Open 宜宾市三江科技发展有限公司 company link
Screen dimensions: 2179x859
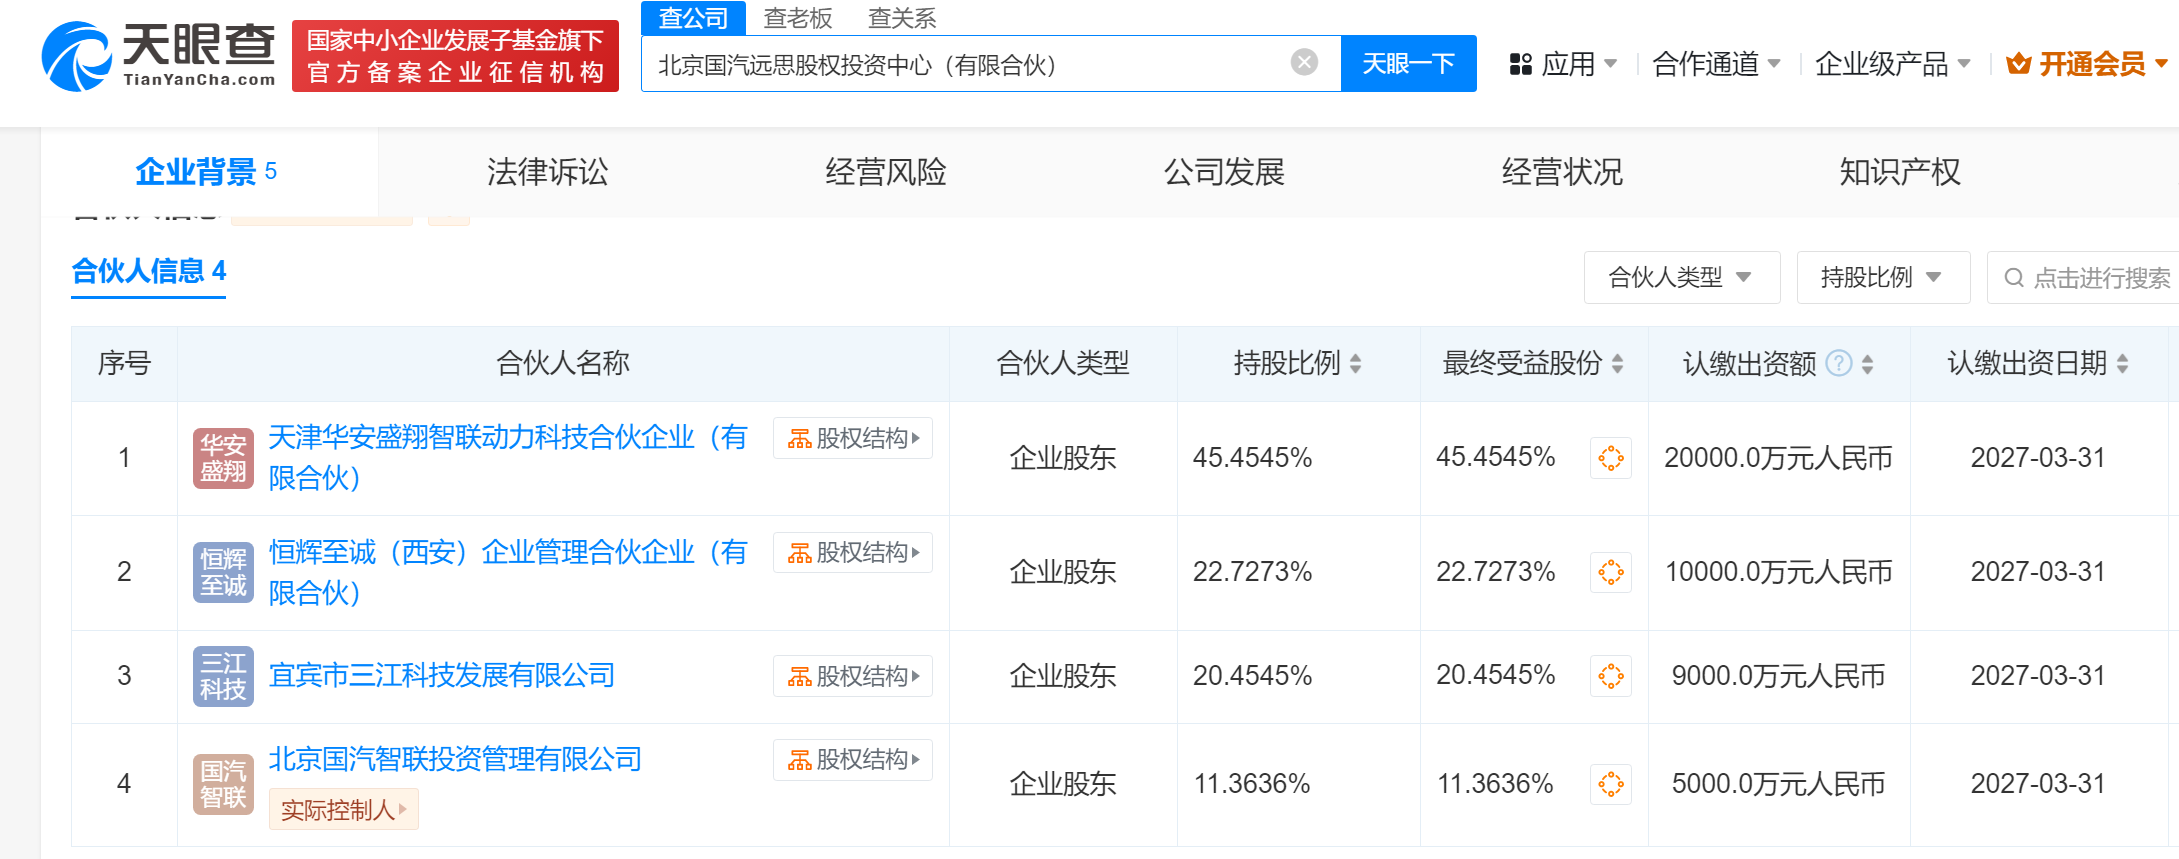(442, 676)
